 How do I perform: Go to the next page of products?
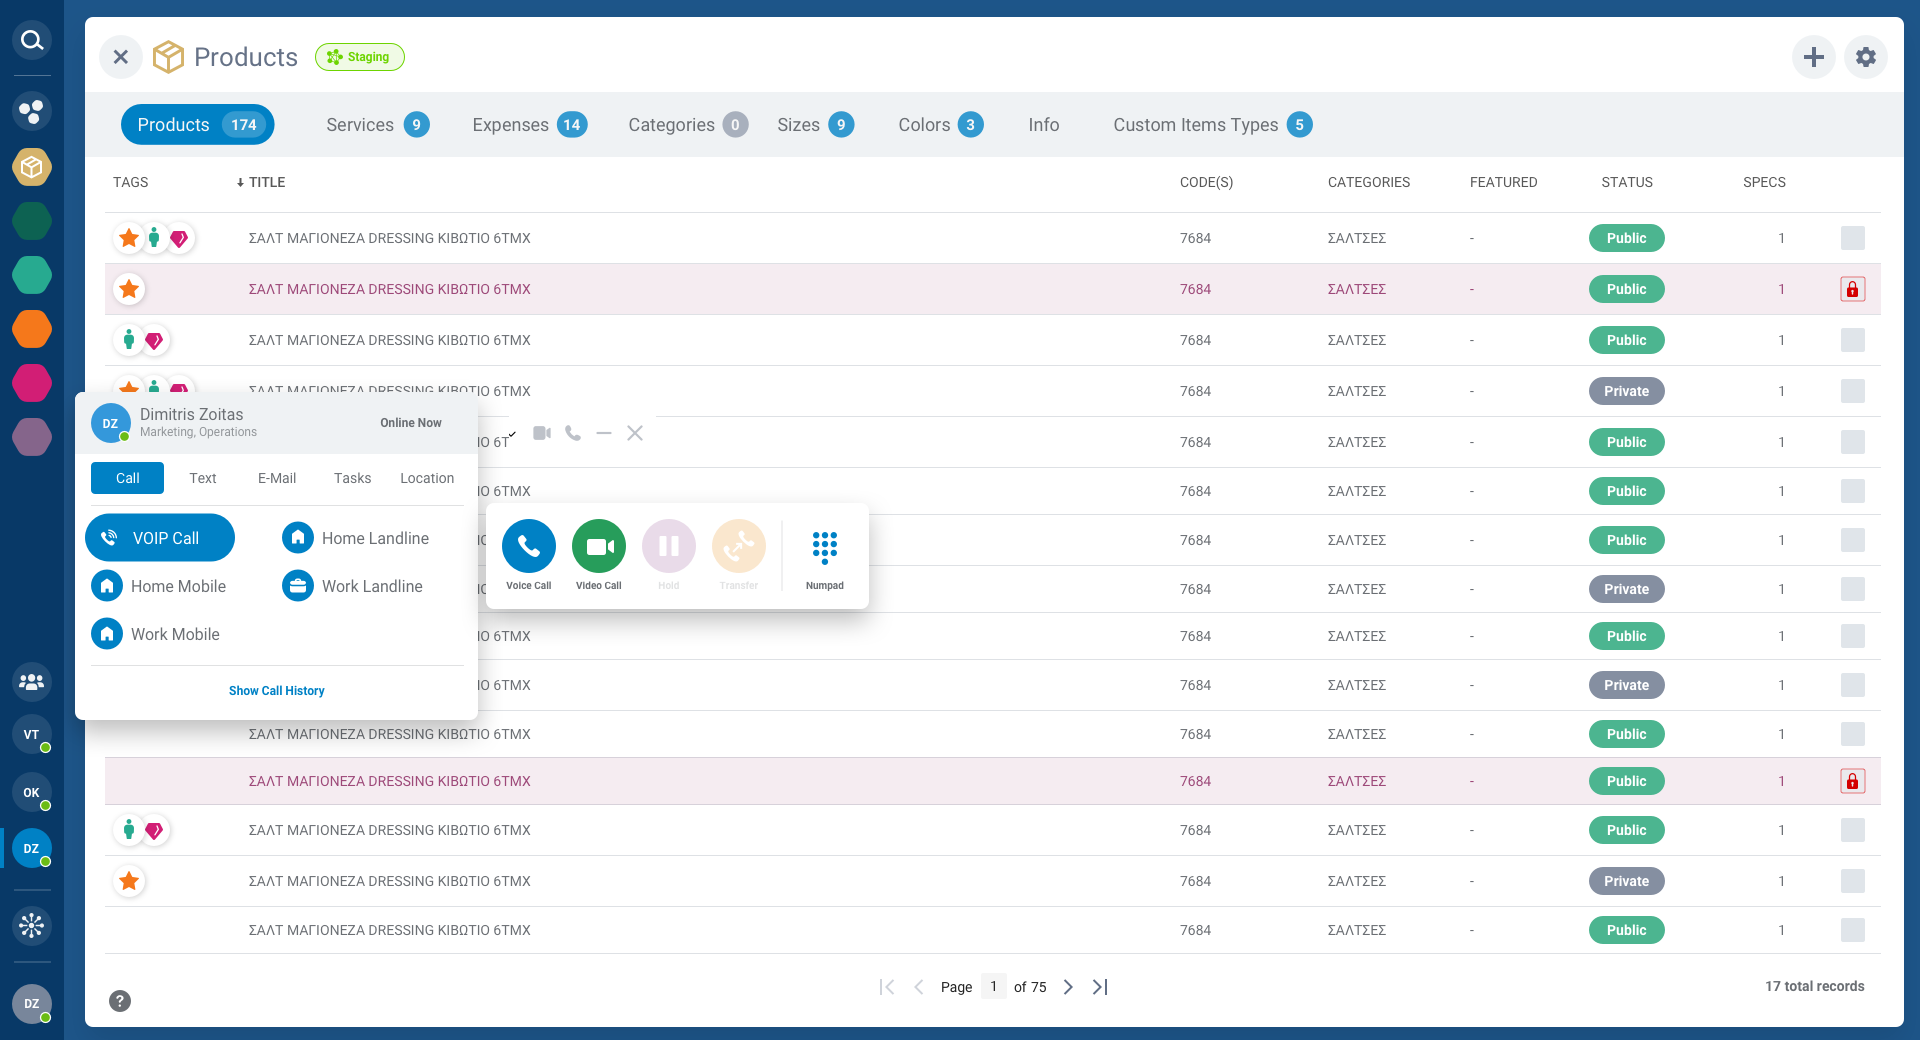coord(1067,987)
